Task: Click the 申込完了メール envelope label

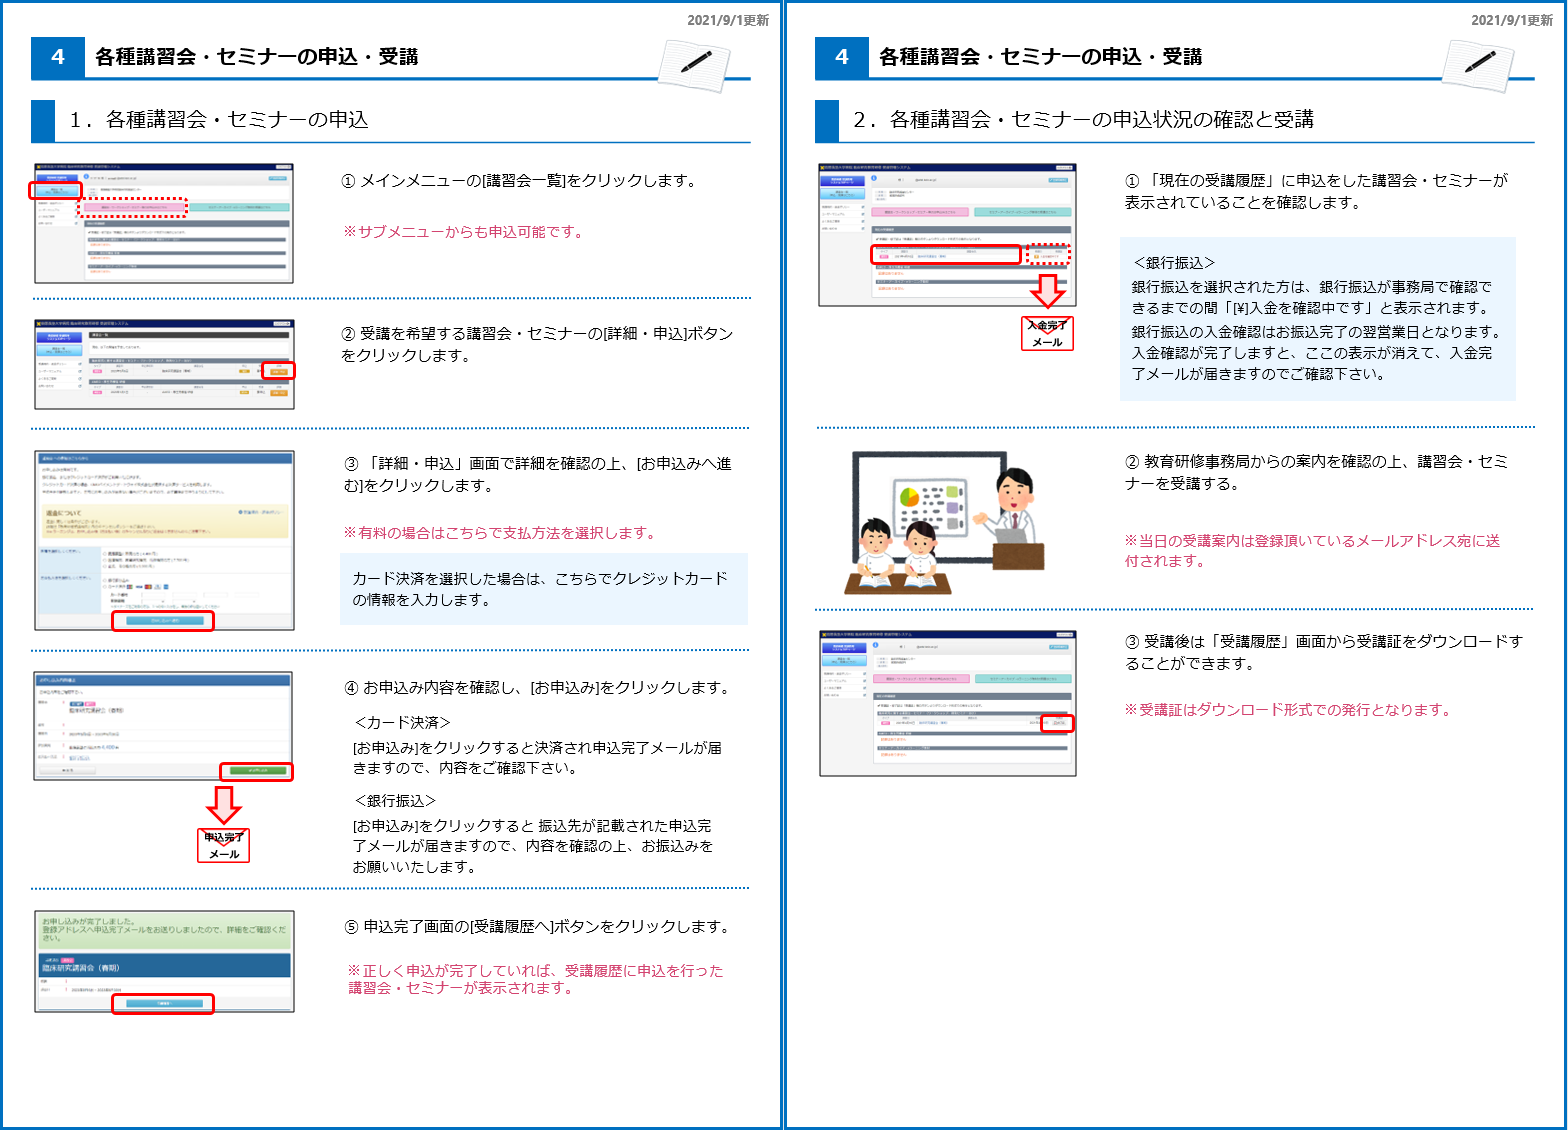Action: click(x=224, y=845)
